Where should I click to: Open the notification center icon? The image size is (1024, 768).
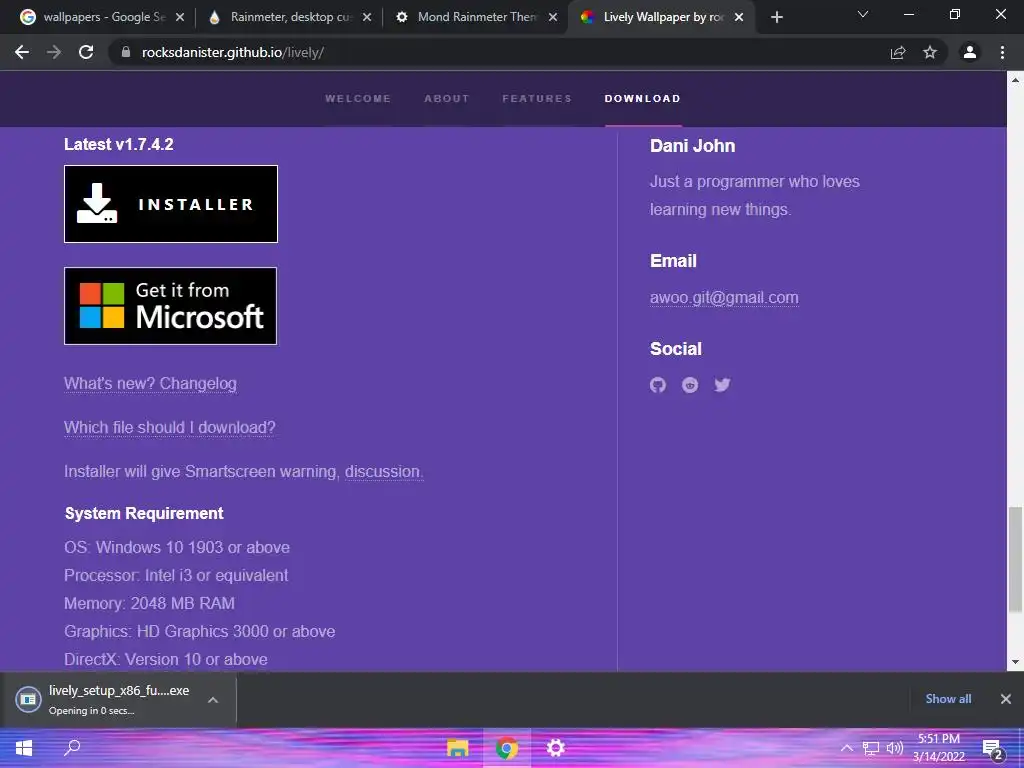pyautogui.click(x=993, y=749)
